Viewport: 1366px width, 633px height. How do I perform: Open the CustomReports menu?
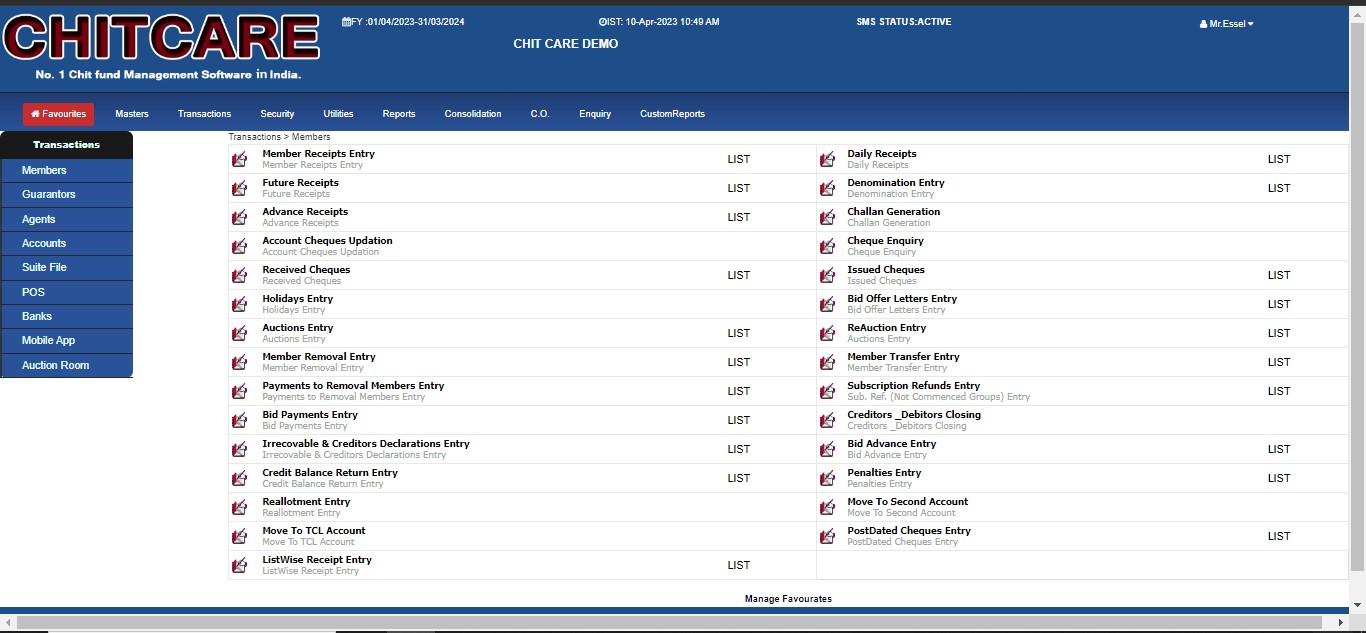pyautogui.click(x=672, y=114)
